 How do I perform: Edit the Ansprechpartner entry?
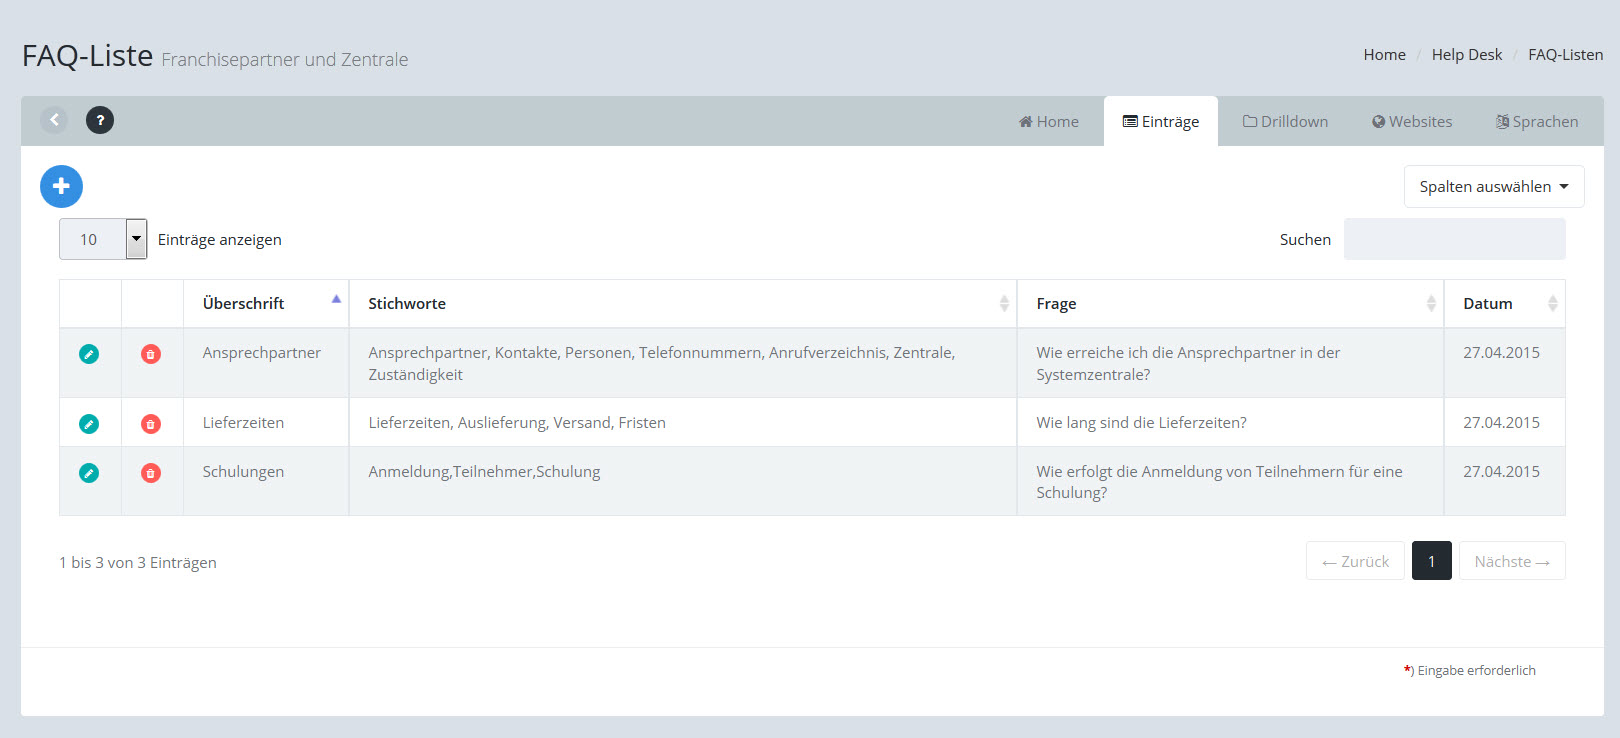click(89, 354)
